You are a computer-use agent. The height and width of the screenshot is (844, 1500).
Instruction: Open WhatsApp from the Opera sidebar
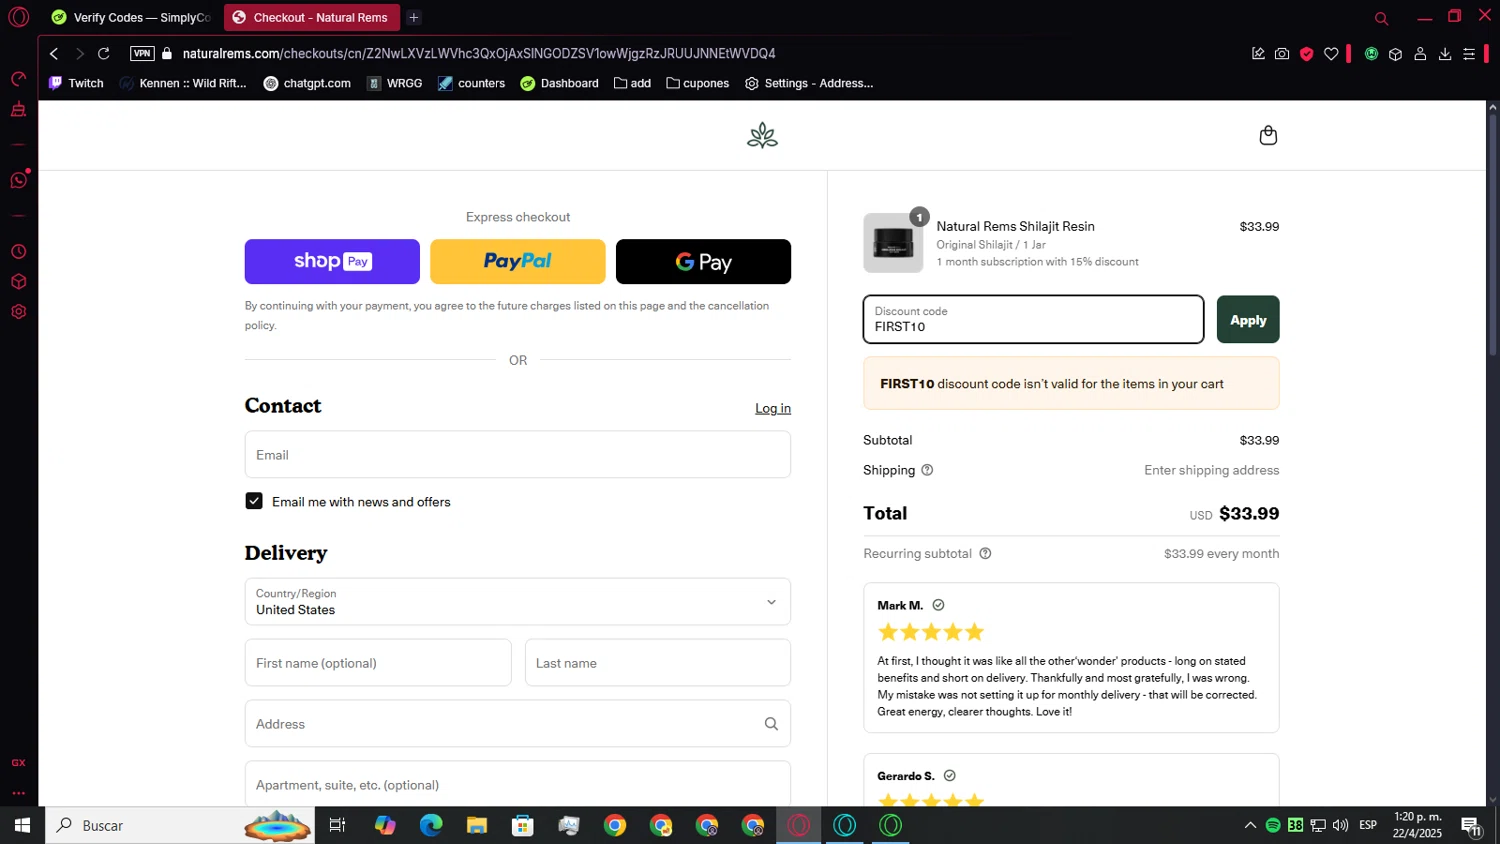pos(18,180)
